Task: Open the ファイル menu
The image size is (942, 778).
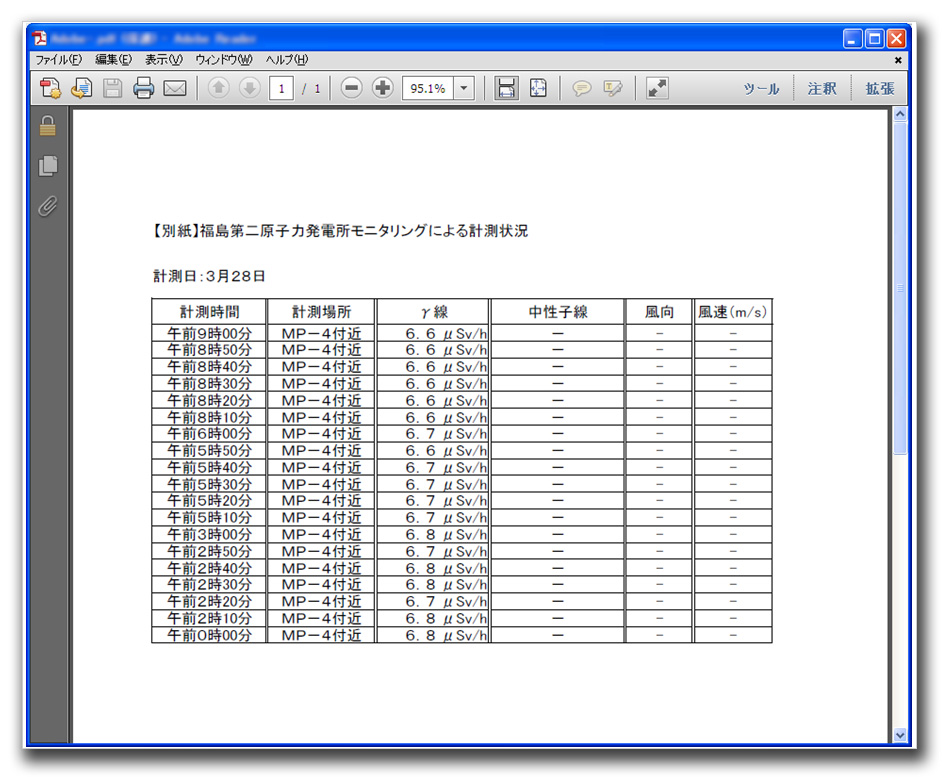Action: [58, 60]
